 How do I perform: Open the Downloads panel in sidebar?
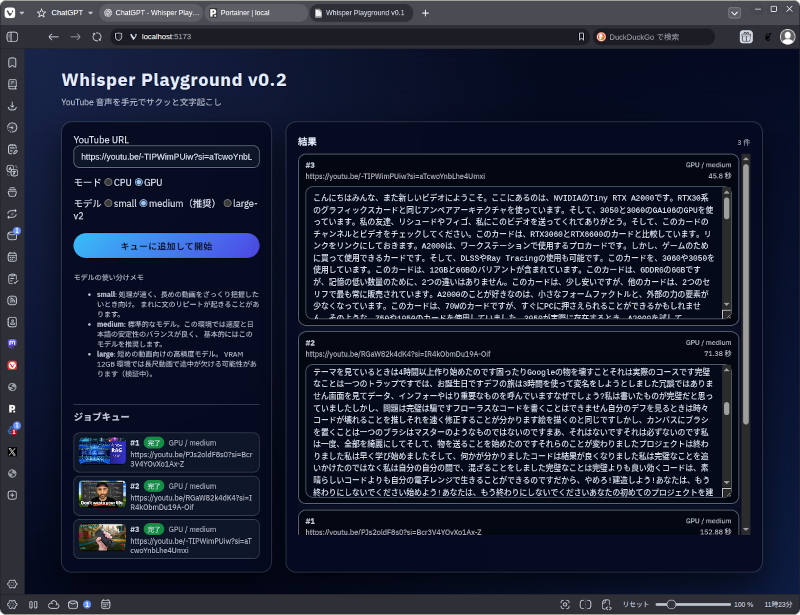(12, 105)
